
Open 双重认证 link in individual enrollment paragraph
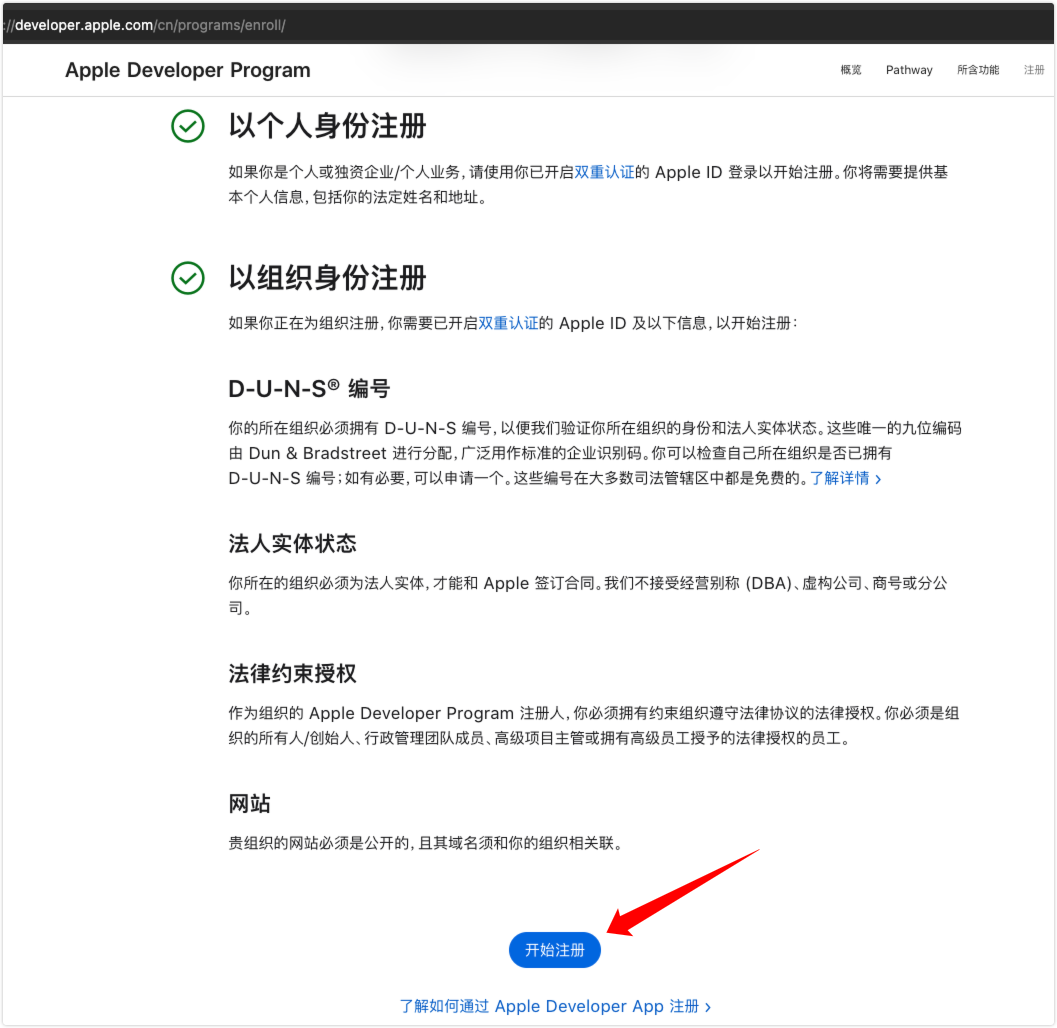pos(604,173)
